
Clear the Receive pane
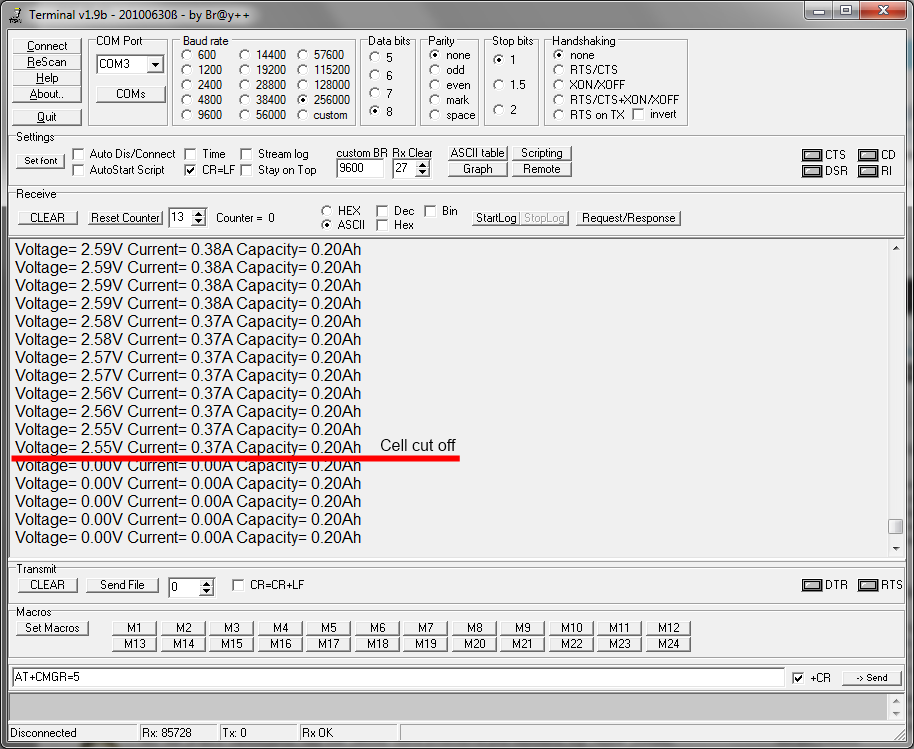47,218
